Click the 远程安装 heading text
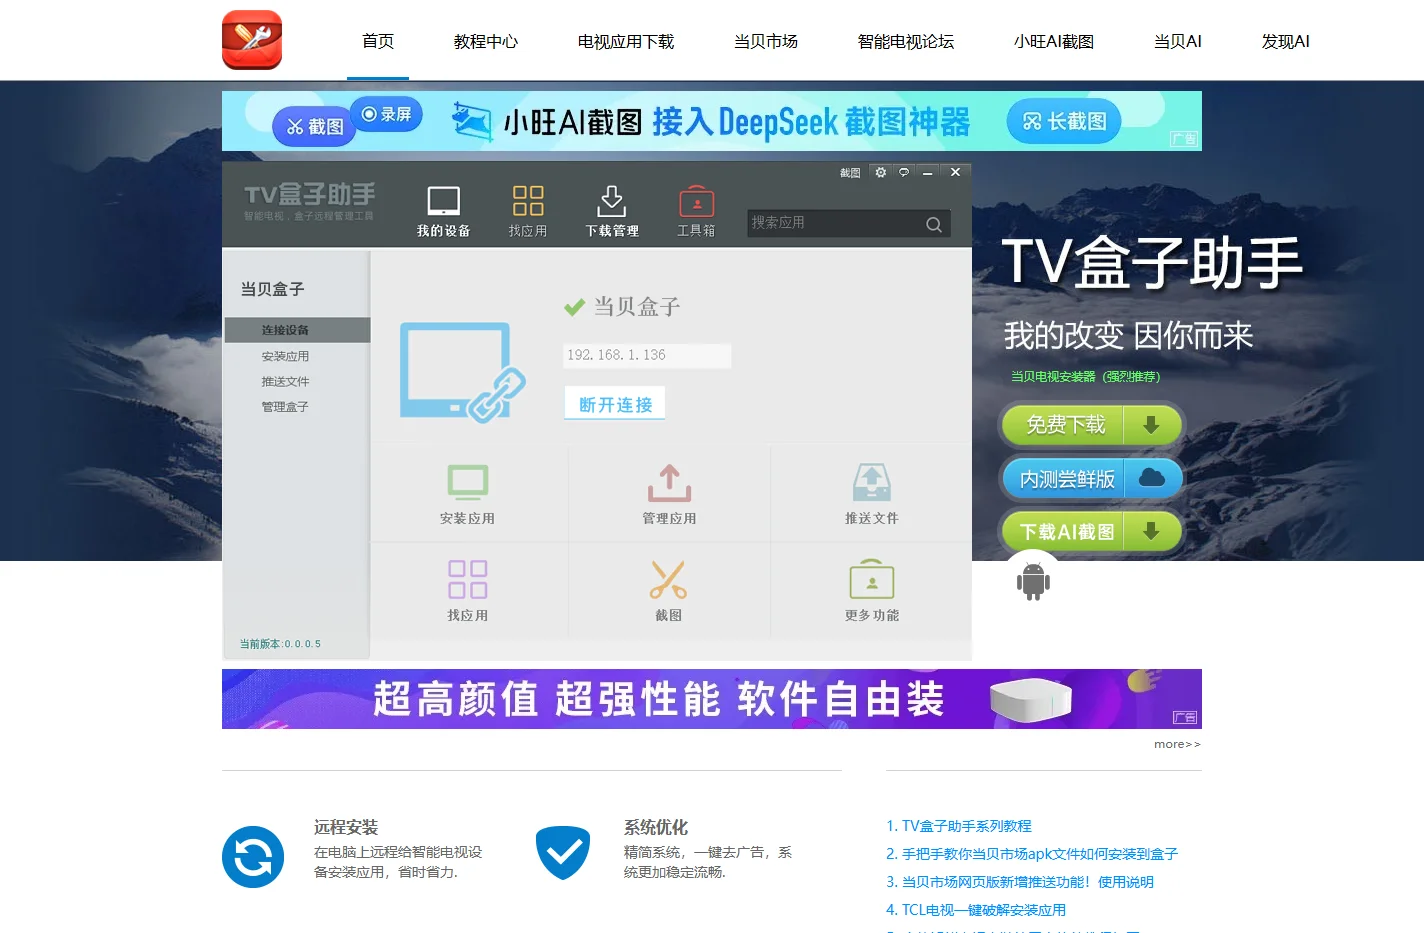 [346, 827]
